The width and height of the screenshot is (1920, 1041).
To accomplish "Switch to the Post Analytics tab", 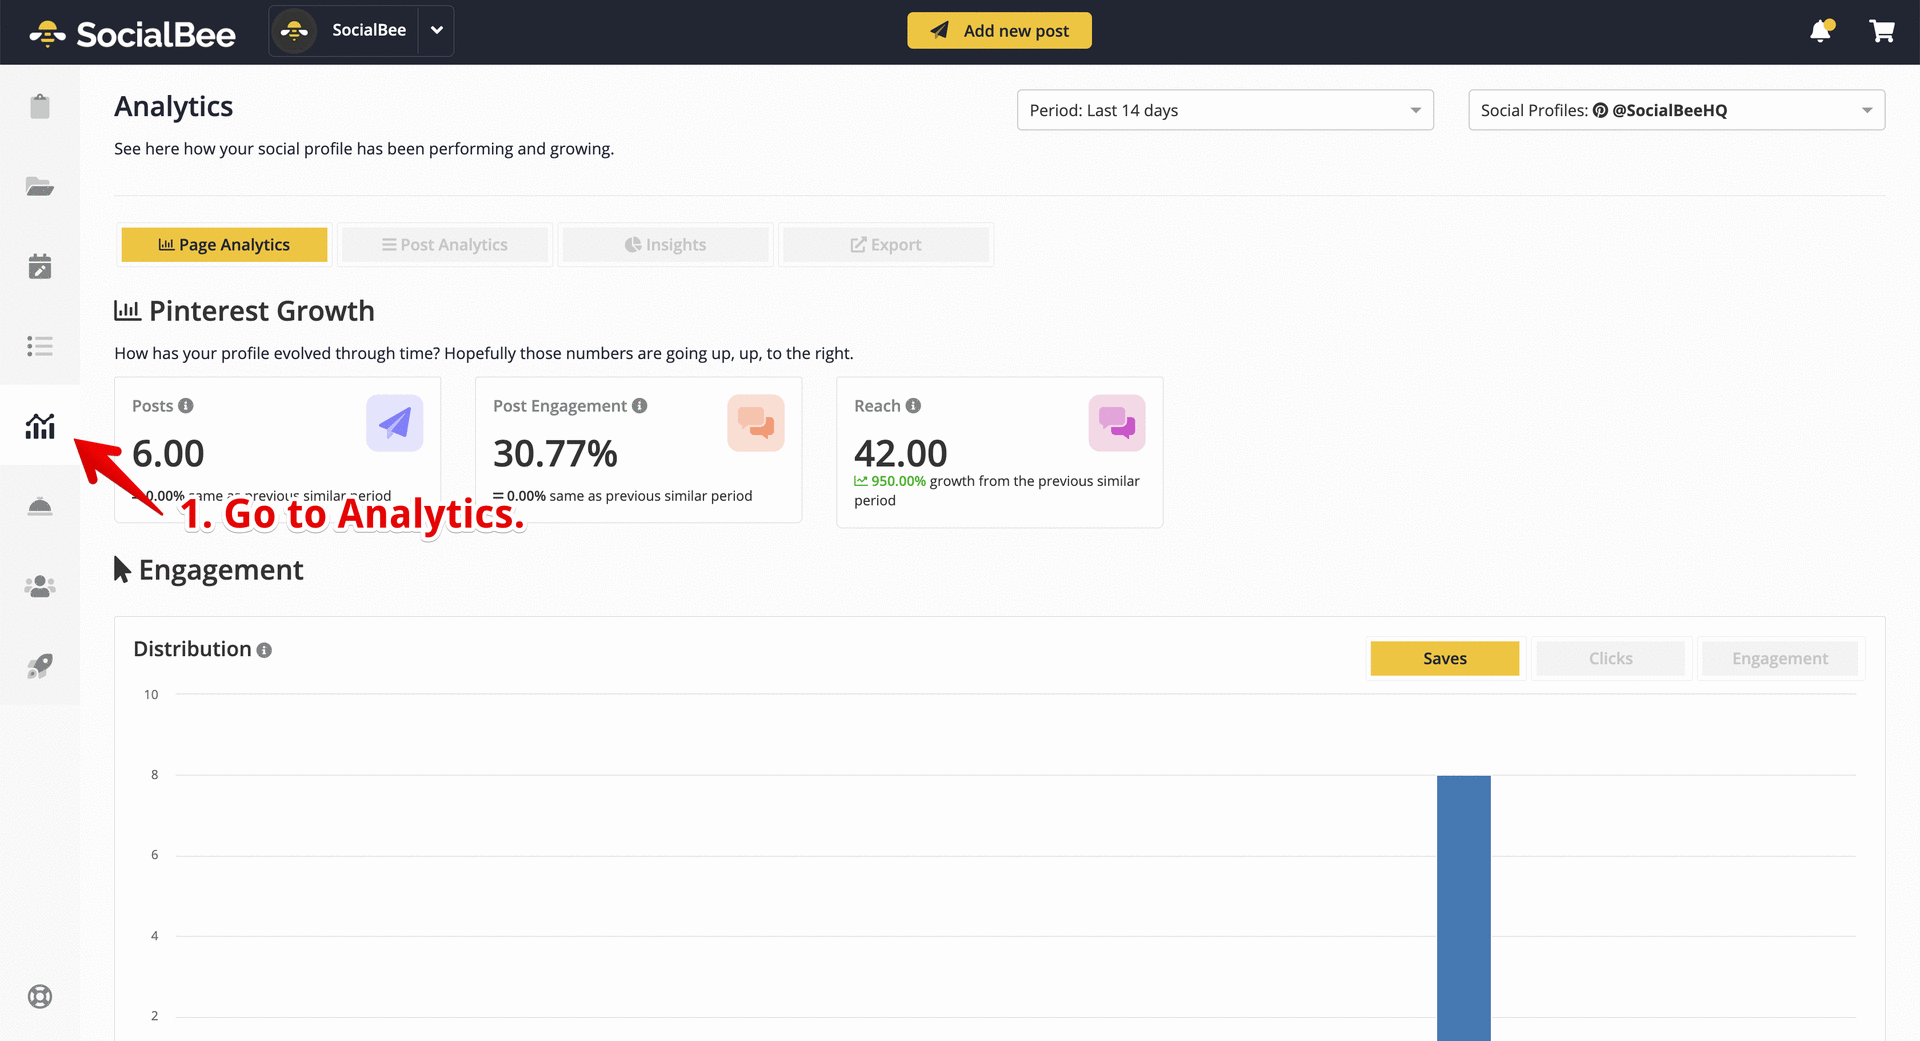I will click(x=445, y=245).
